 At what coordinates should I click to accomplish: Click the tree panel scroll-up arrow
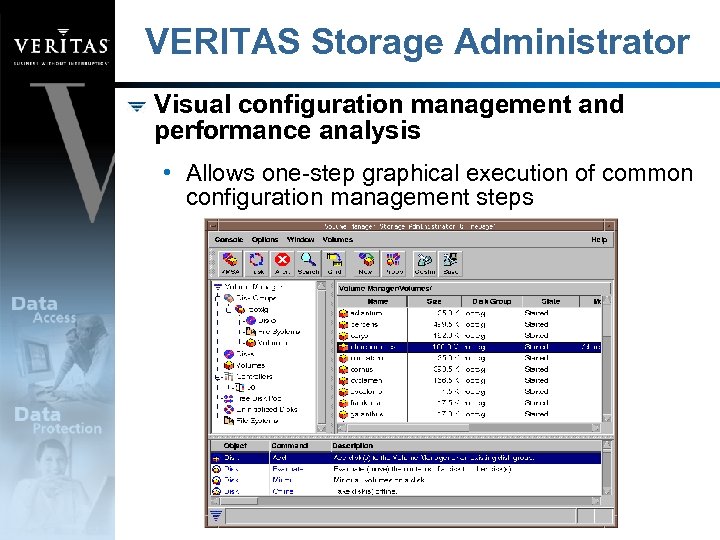[321, 286]
